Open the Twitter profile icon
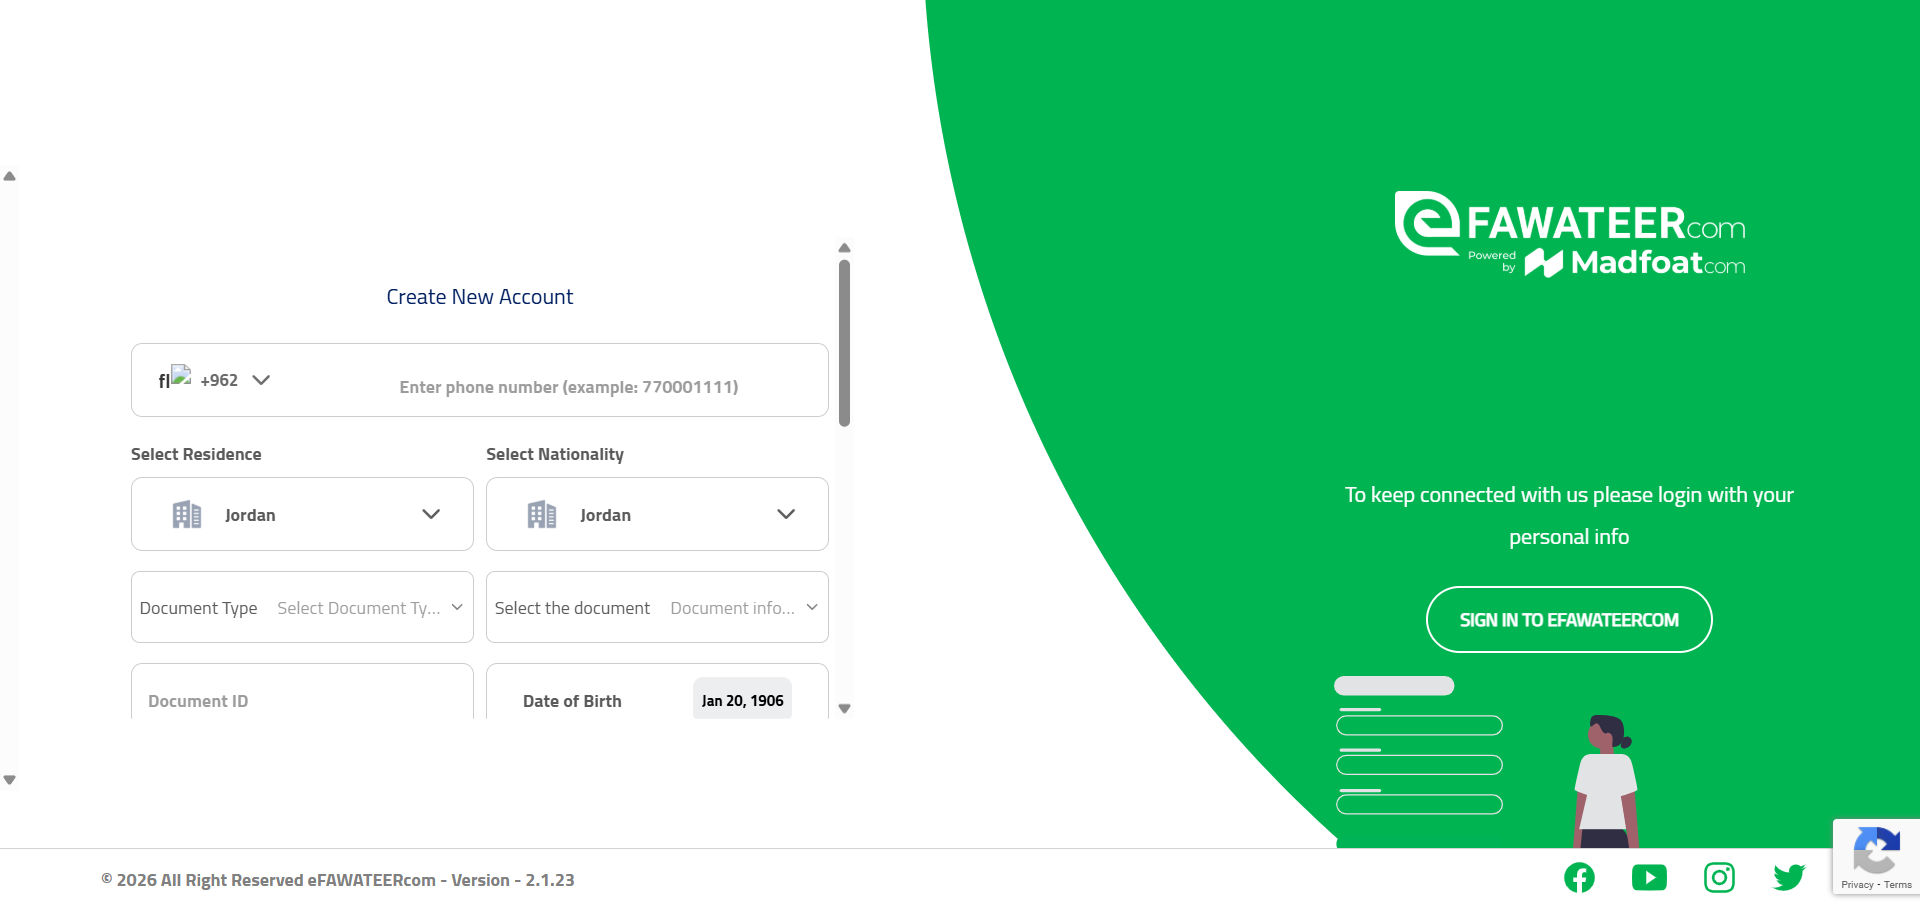 point(1789,878)
